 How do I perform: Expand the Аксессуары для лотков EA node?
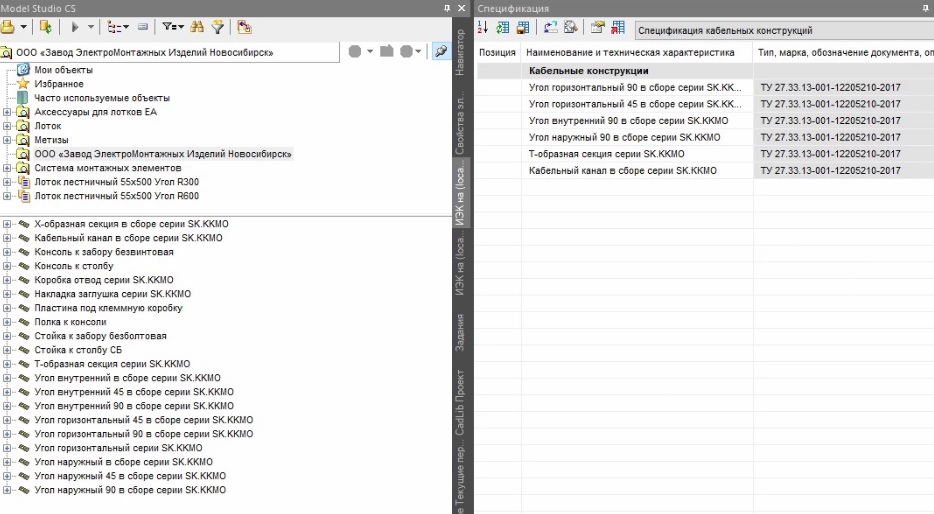7,112
